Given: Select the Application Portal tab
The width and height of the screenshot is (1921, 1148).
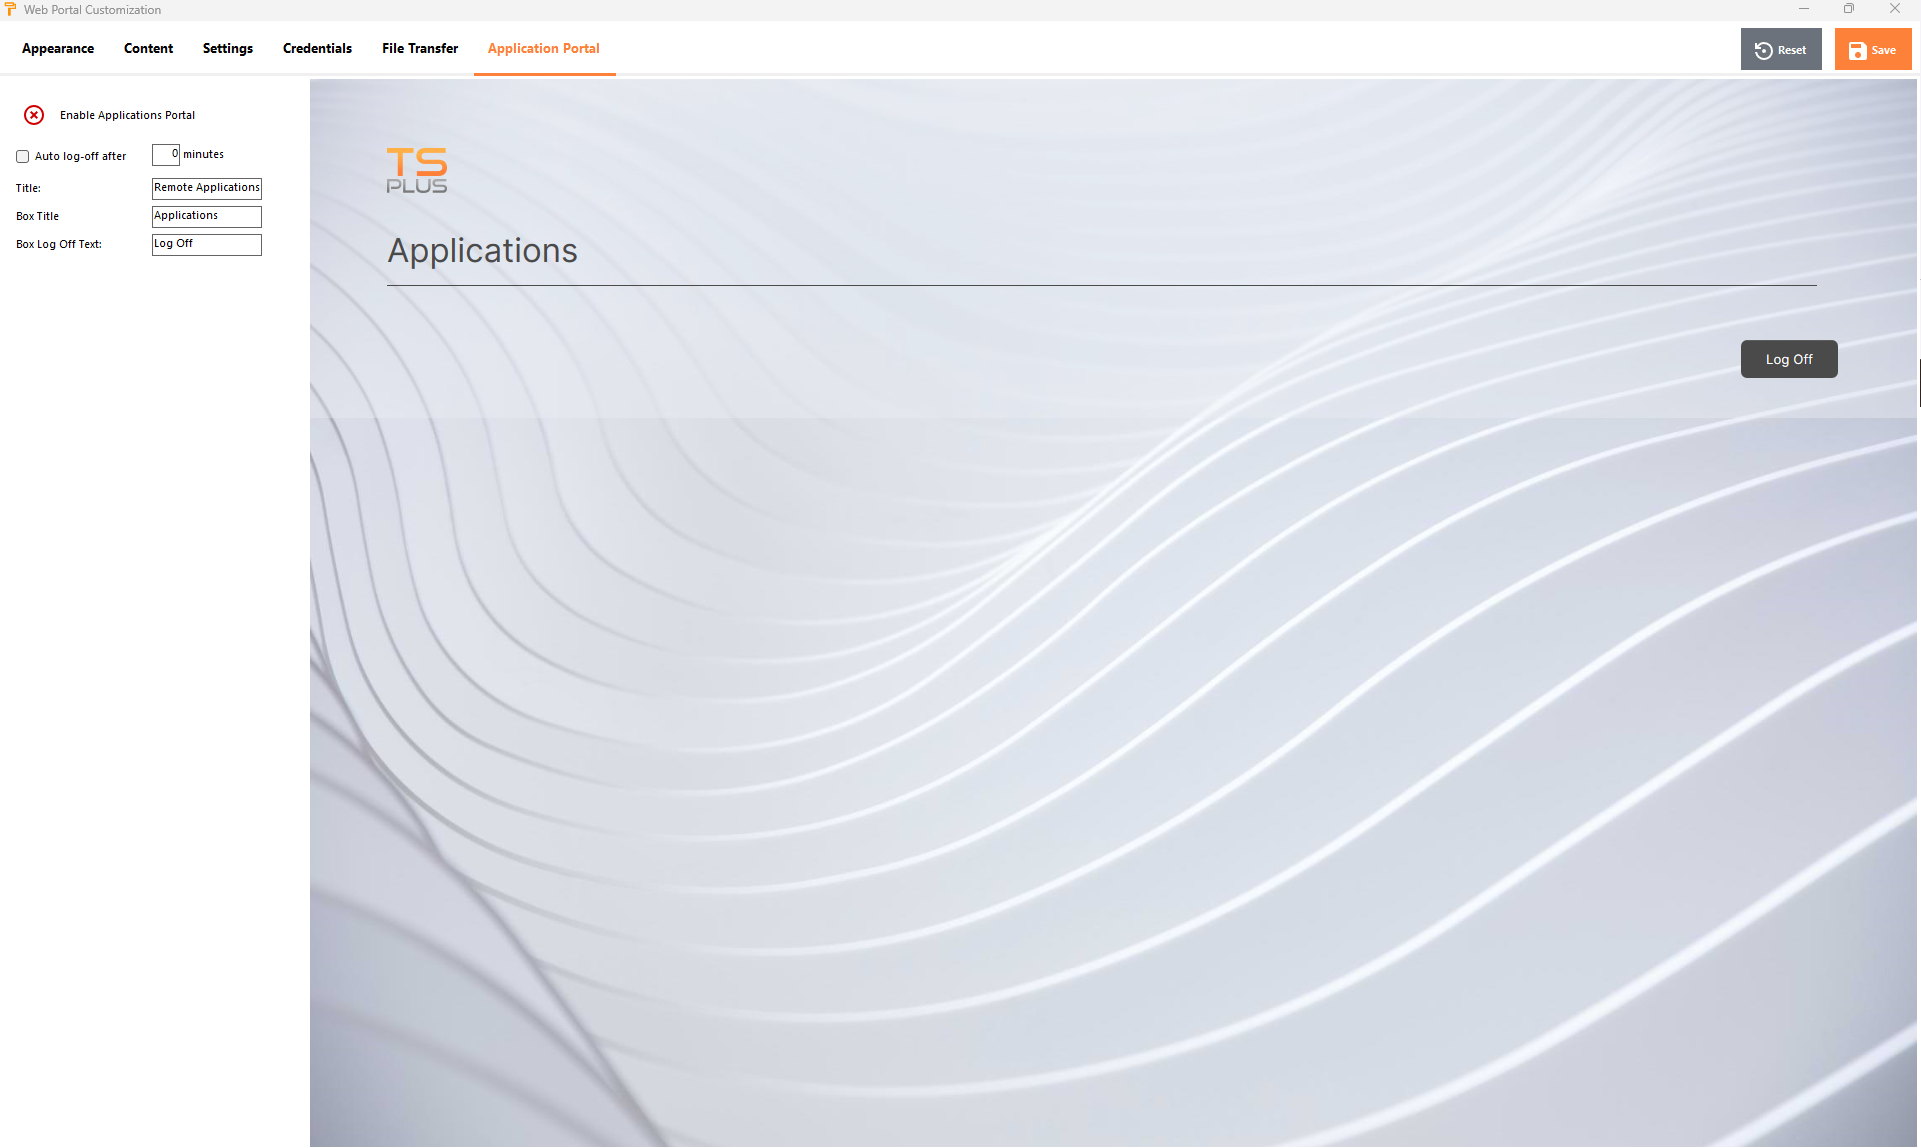Looking at the screenshot, I should click(544, 48).
